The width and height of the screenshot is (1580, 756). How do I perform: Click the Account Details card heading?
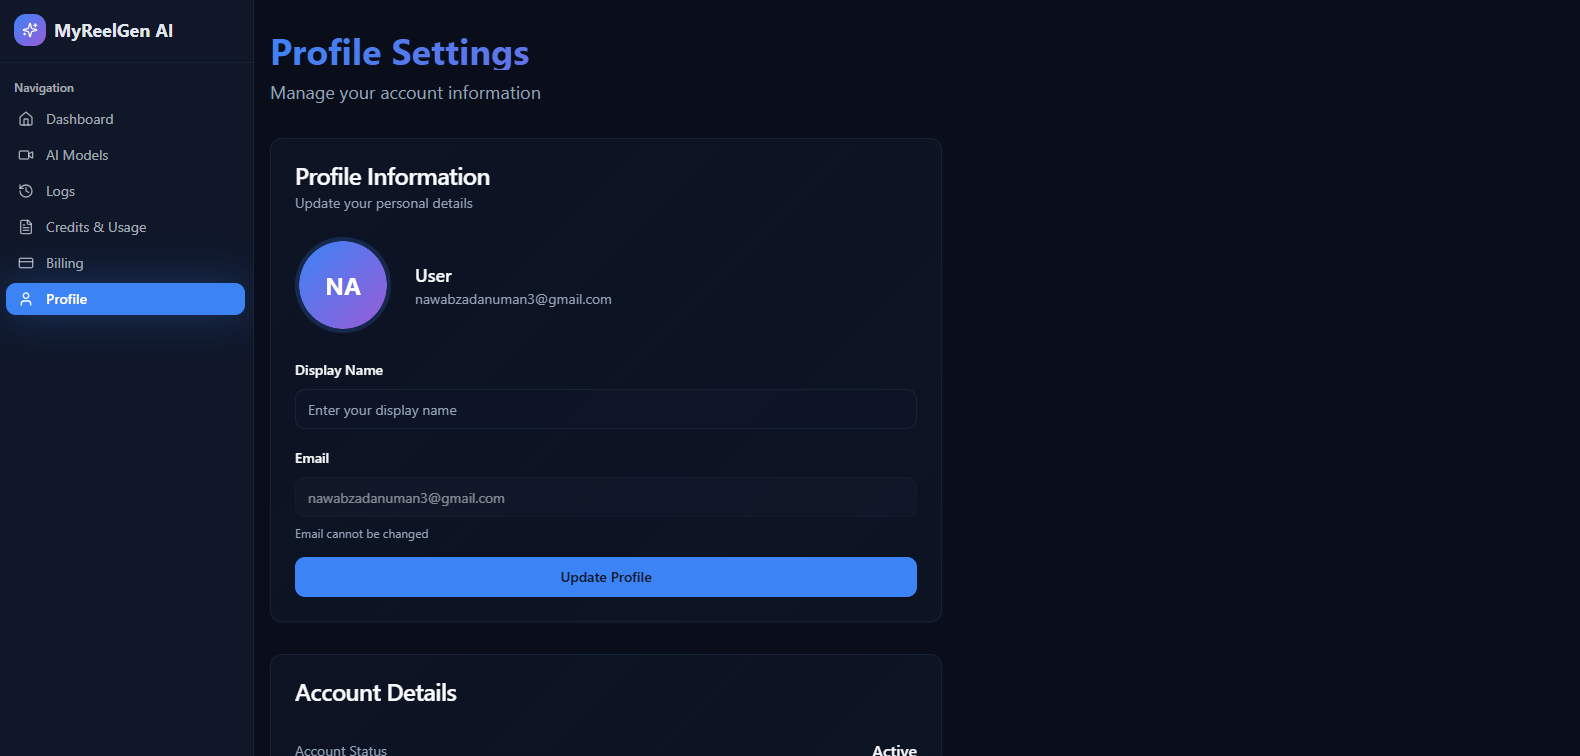coord(376,693)
